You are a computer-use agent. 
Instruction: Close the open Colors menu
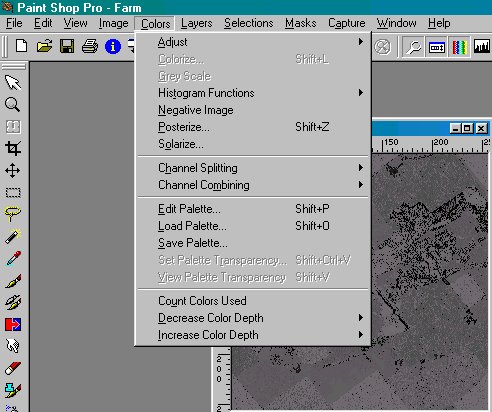click(x=155, y=24)
